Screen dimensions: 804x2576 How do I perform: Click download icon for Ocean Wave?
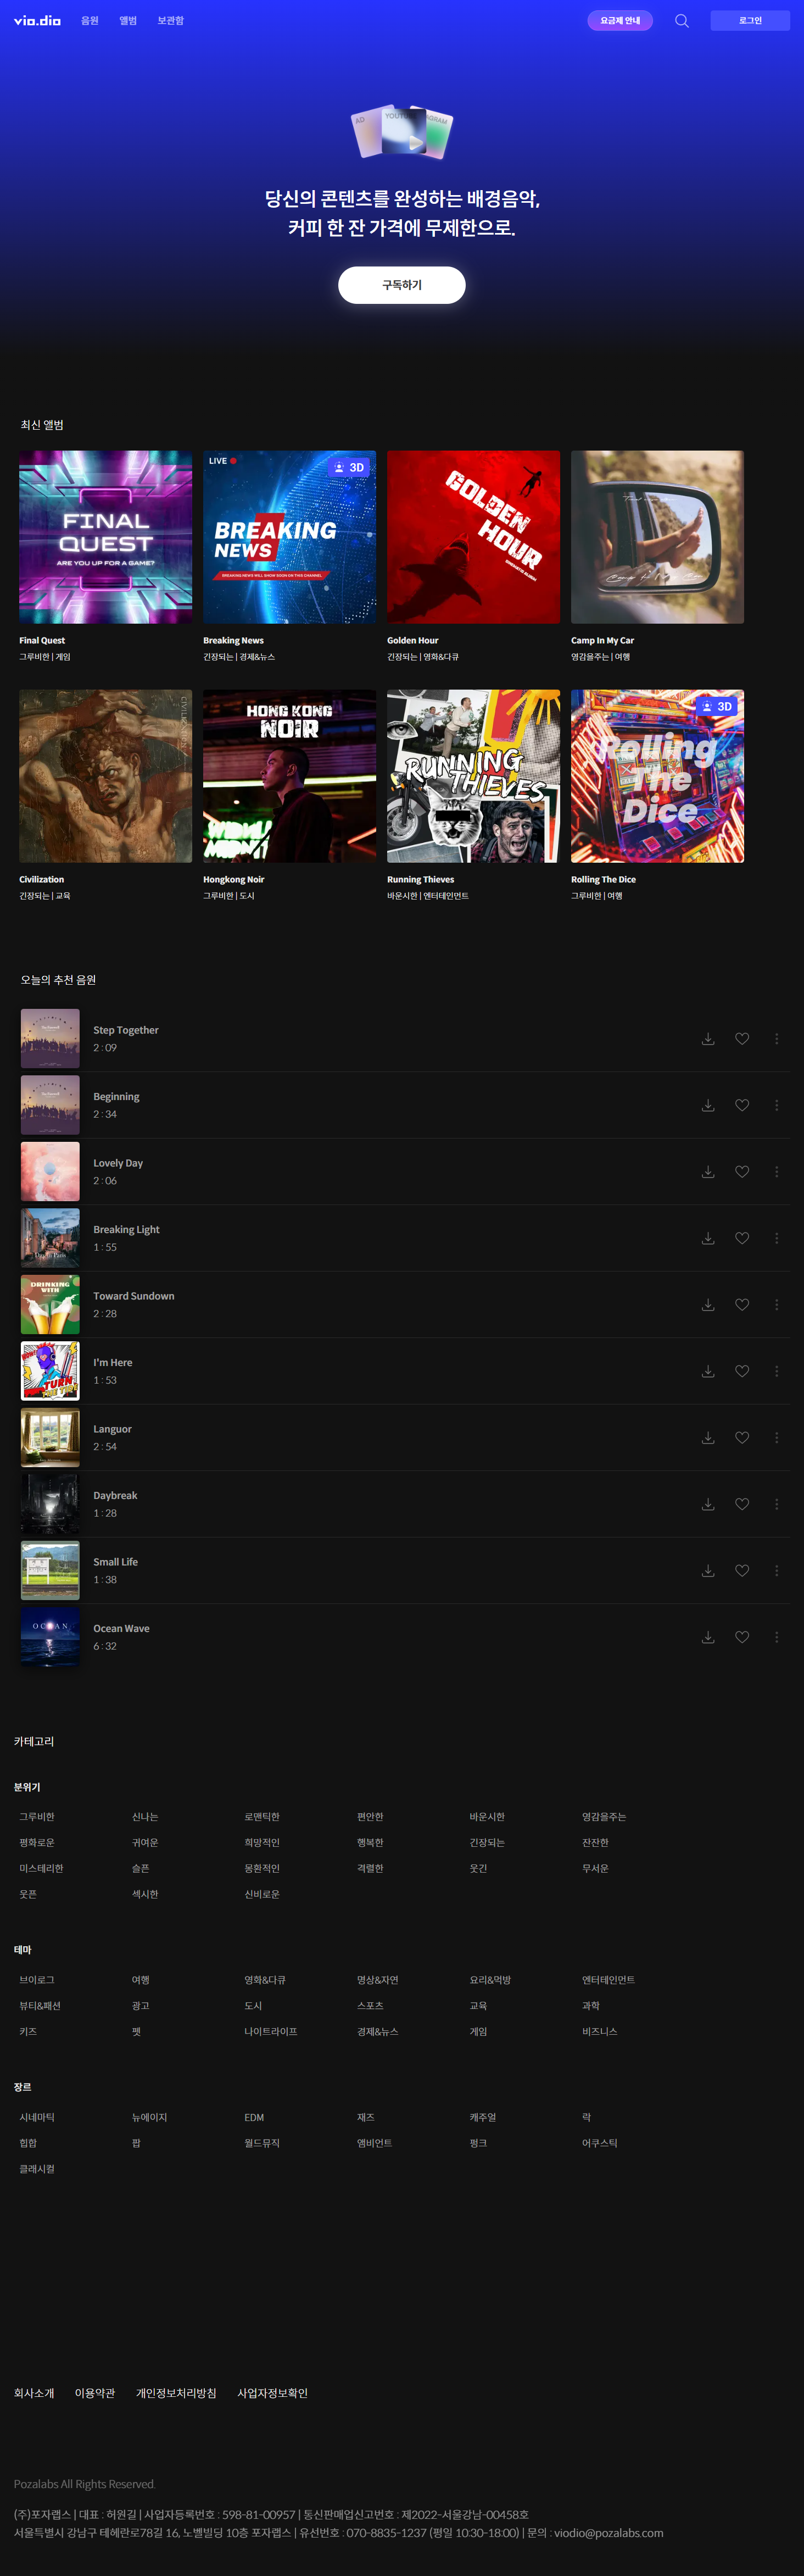[x=707, y=1637]
